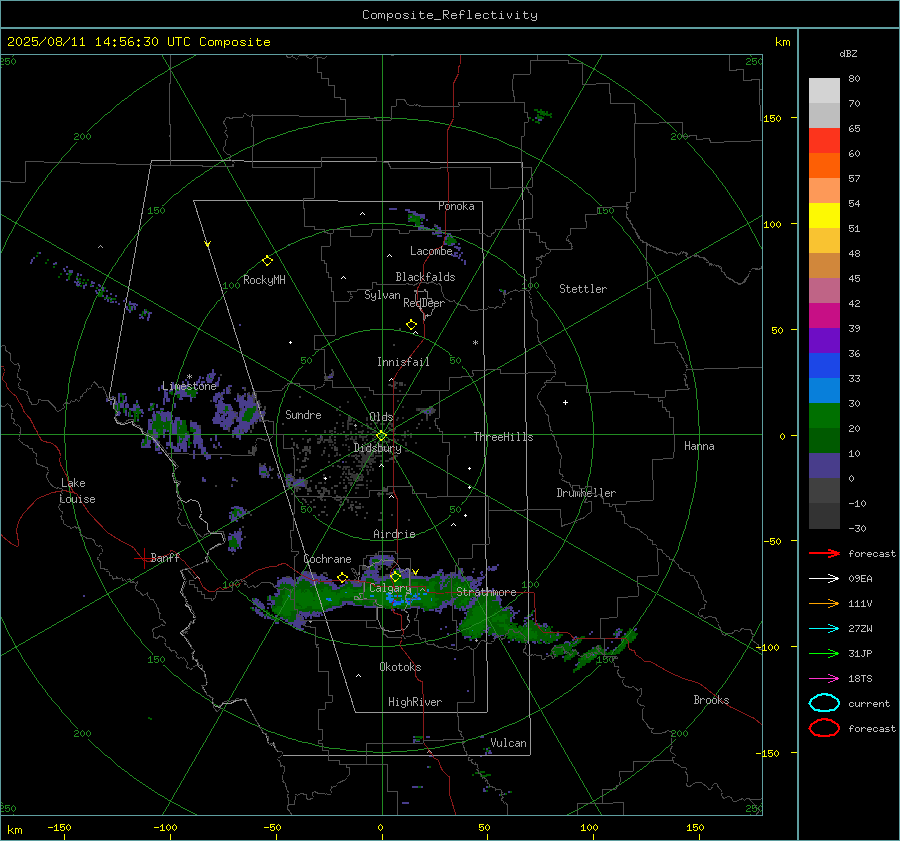The image size is (900, 841).
Task: Click the Cochrane town label
Action: 327,559
